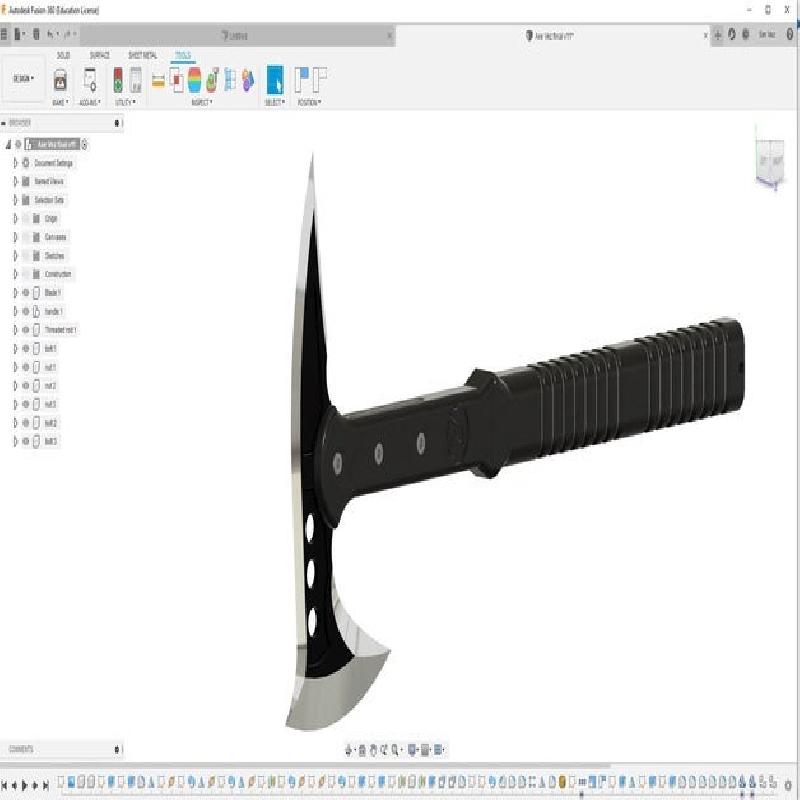
Task: Click the Measure tool in Inspect group
Action: (x=158, y=80)
